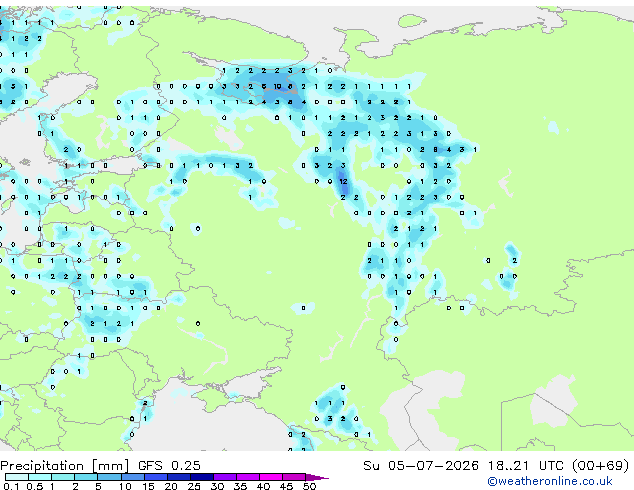
Task: Click the weatheronline.co.uk copyright link
Action: pos(550,481)
